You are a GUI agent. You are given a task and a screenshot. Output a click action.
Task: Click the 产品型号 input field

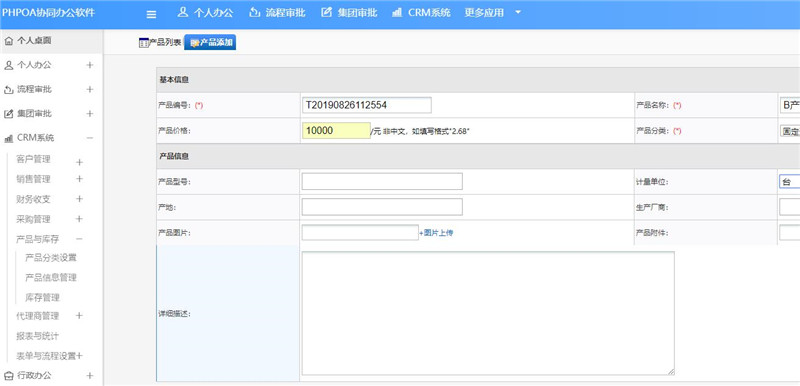(x=382, y=182)
